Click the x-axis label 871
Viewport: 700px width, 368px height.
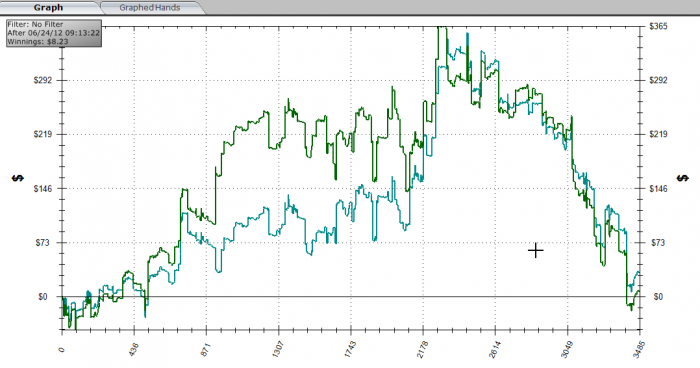(206, 349)
